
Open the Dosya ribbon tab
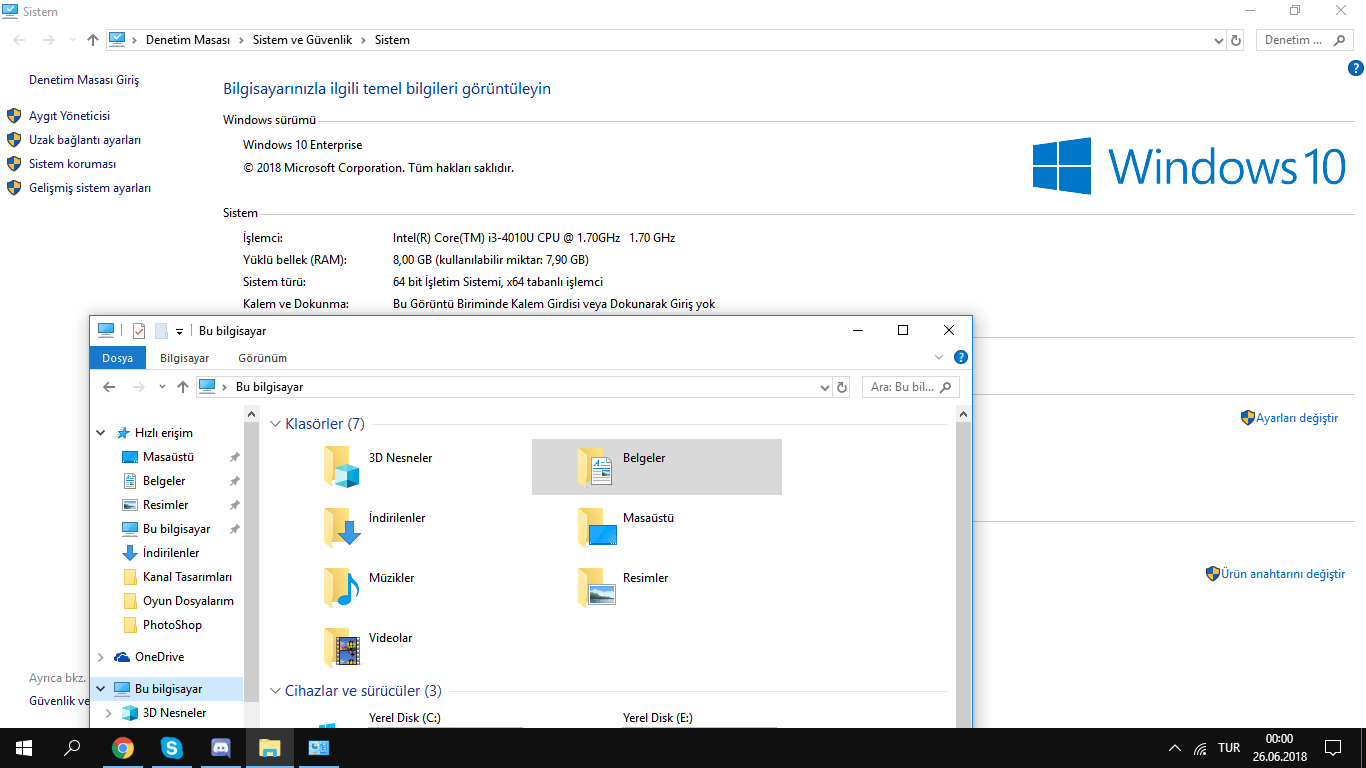tap(118, 358)
